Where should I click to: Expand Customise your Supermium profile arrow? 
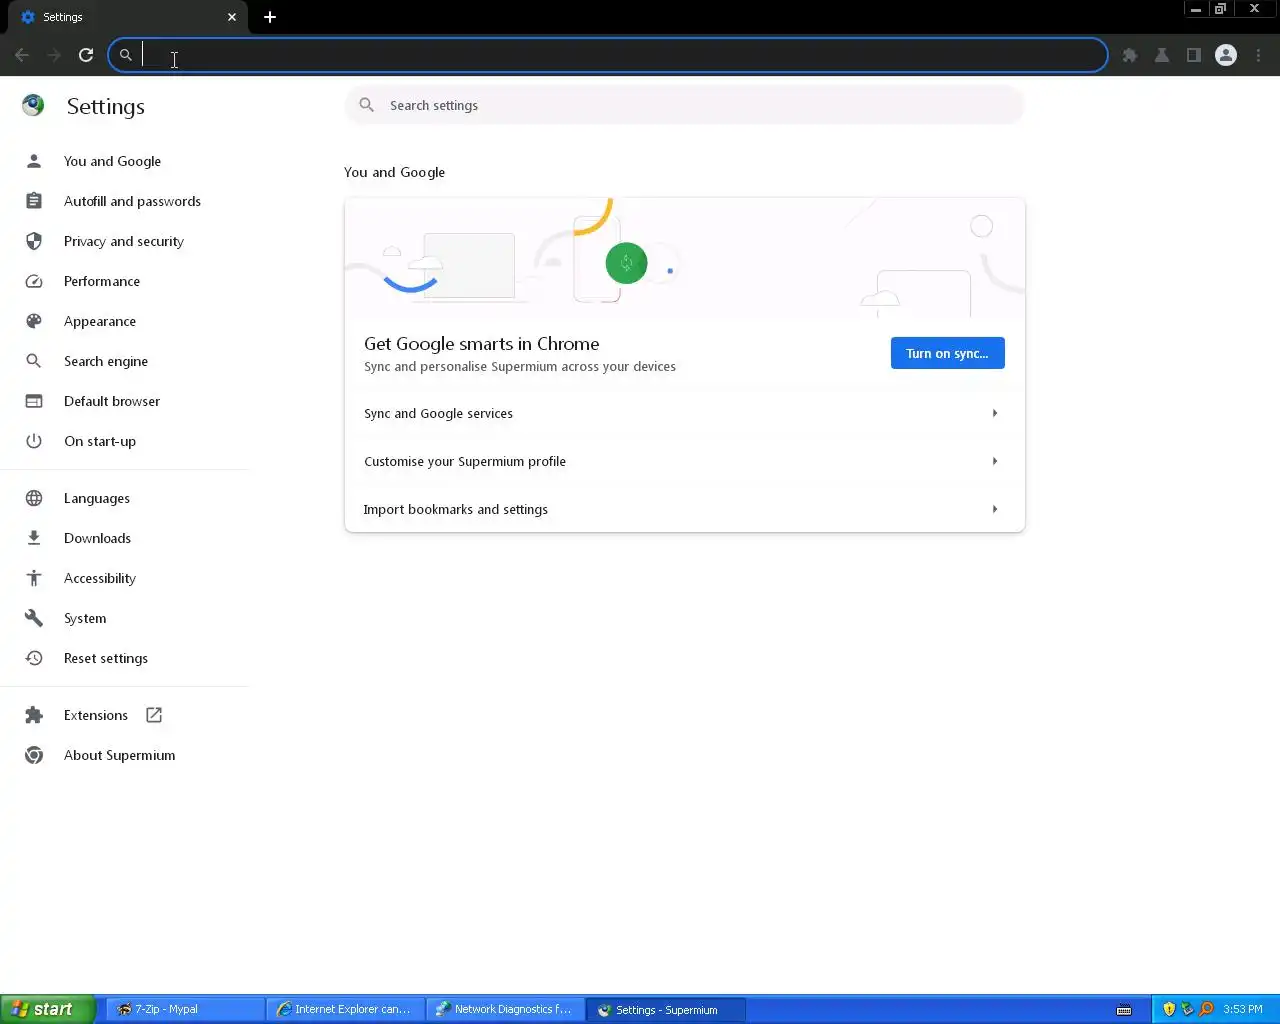995,461
